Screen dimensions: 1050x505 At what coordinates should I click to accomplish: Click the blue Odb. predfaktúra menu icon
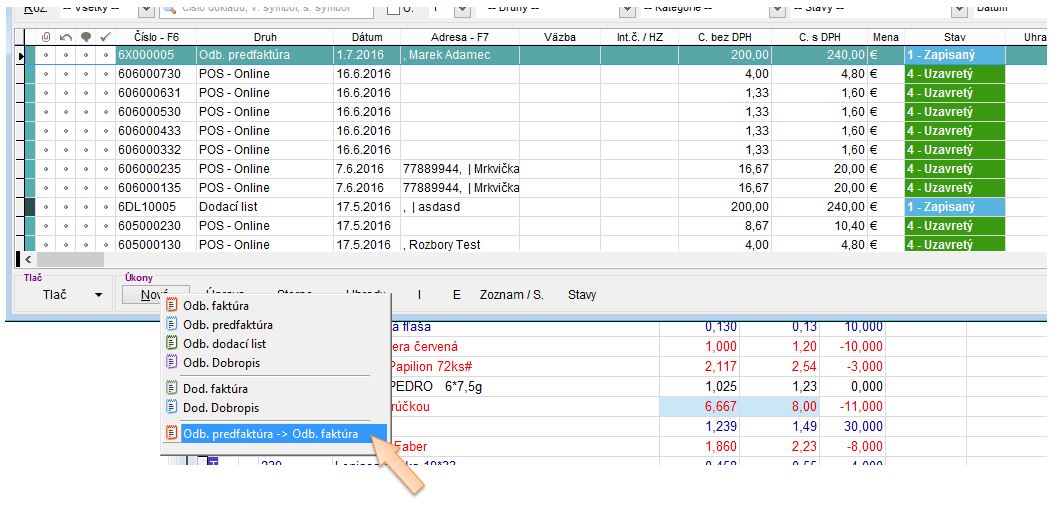(x=172, y=324)
